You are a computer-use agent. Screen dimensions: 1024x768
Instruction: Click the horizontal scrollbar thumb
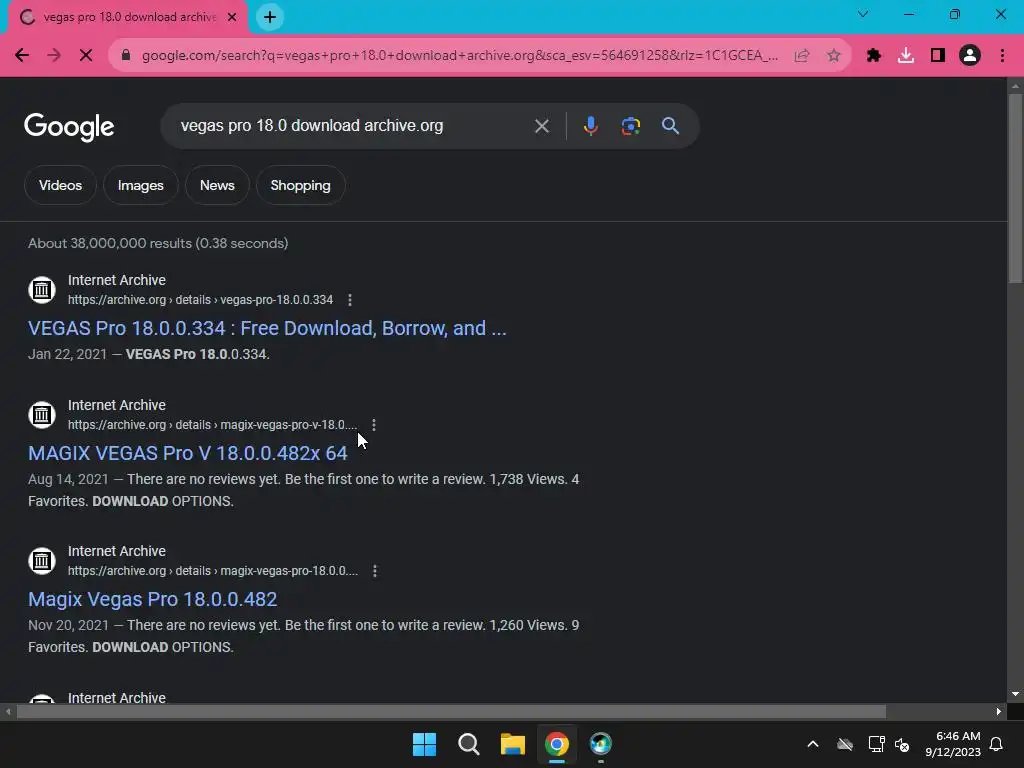tap(451, 711)
